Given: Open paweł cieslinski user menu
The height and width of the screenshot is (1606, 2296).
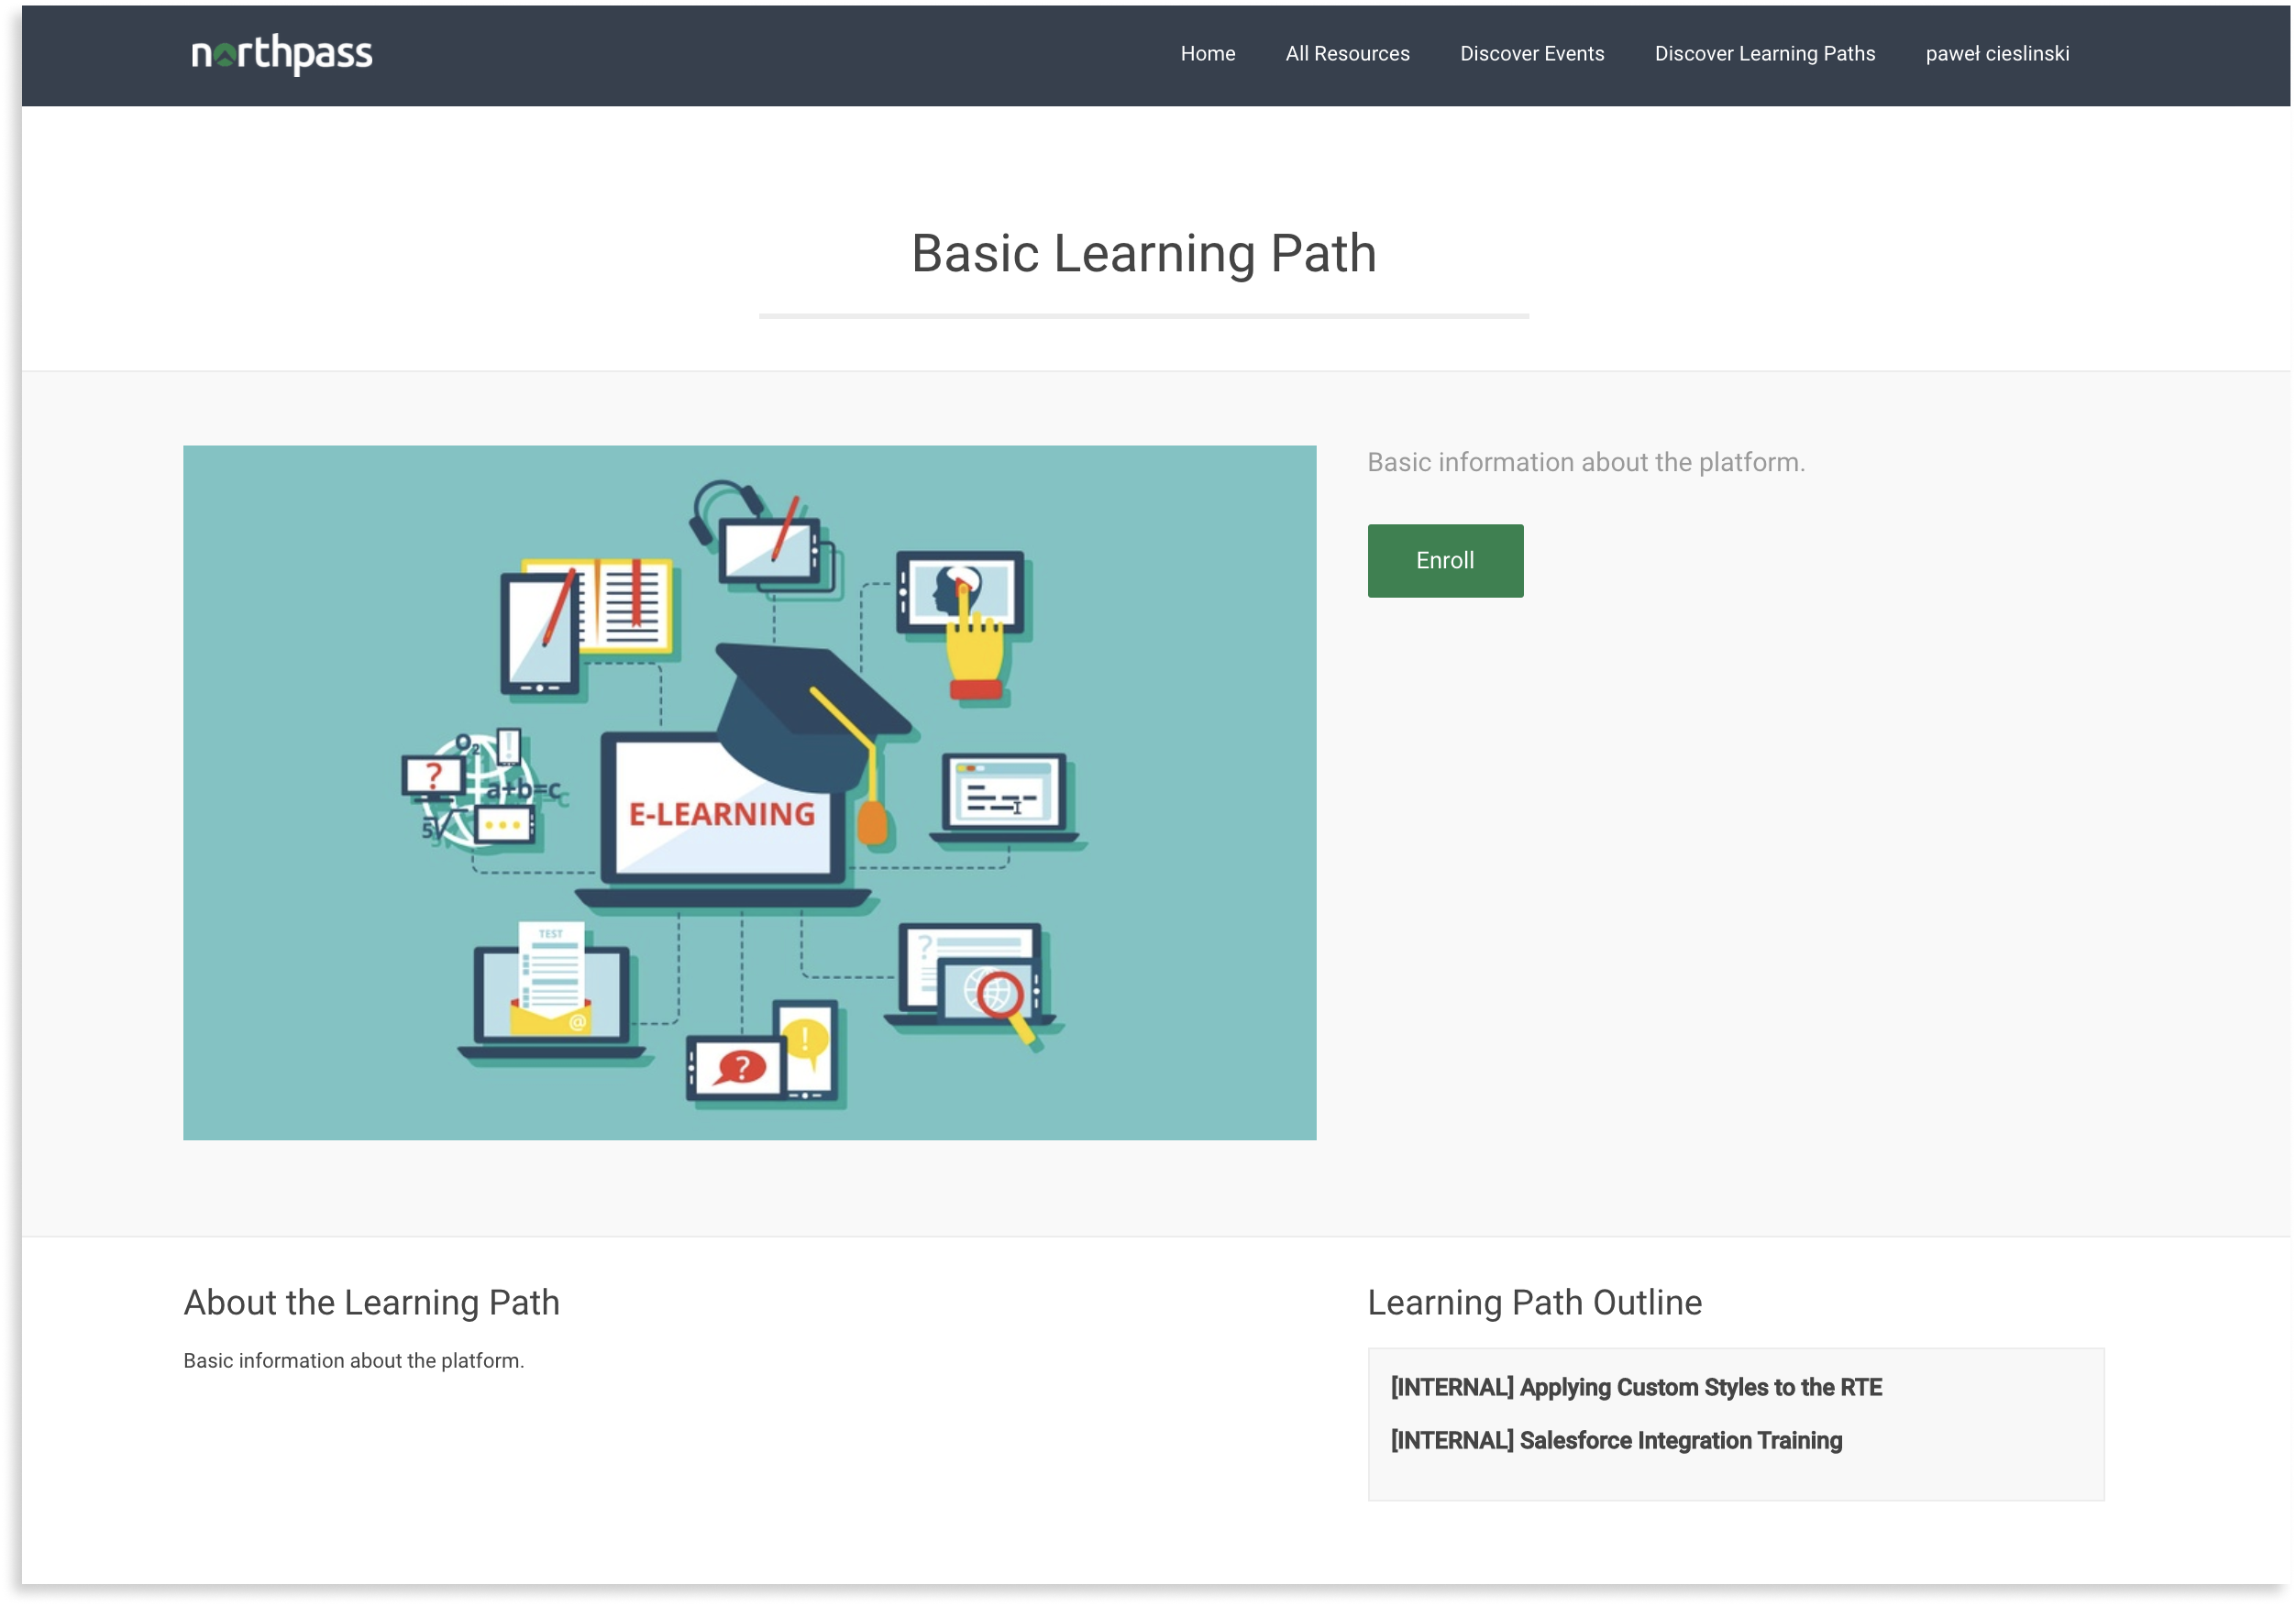Looking at the screenshot, I should [1996, 54].
